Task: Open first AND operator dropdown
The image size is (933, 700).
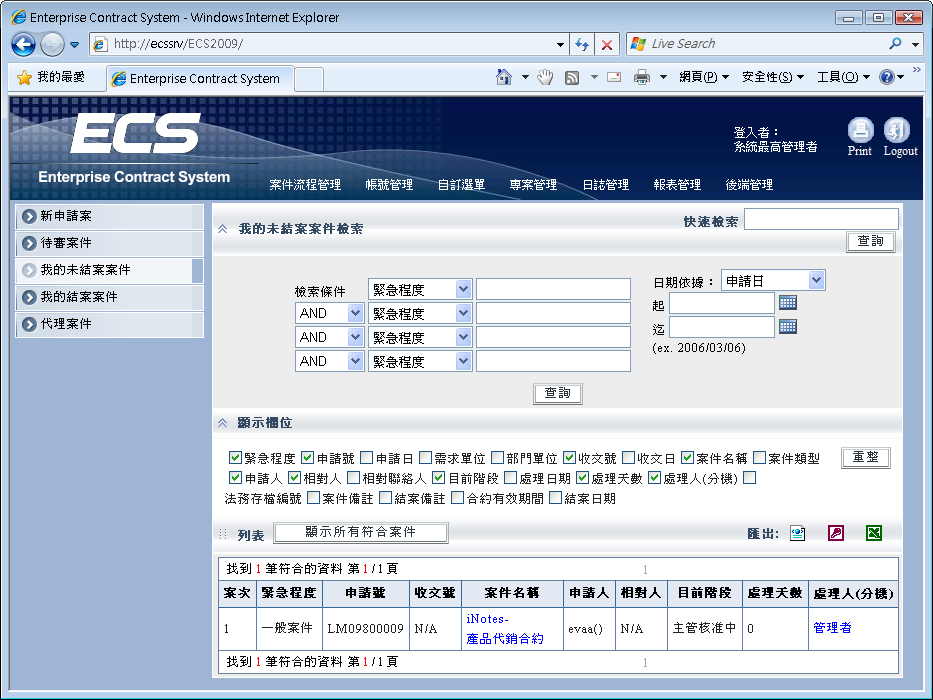Action: [330, 313]
